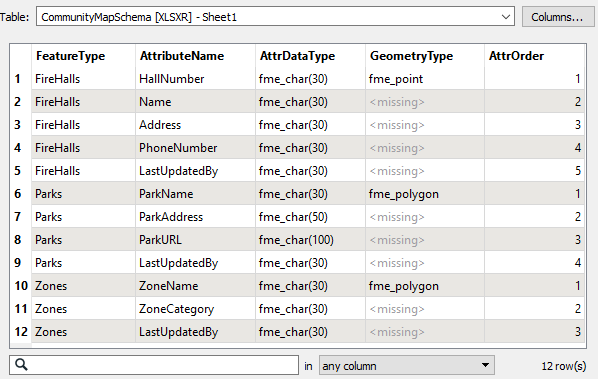Viewport: 598px width, 379px height.
Task: Select LastUpdatedBy in Parks row 9
Action: pyautogui.click(x=195, y=263)
